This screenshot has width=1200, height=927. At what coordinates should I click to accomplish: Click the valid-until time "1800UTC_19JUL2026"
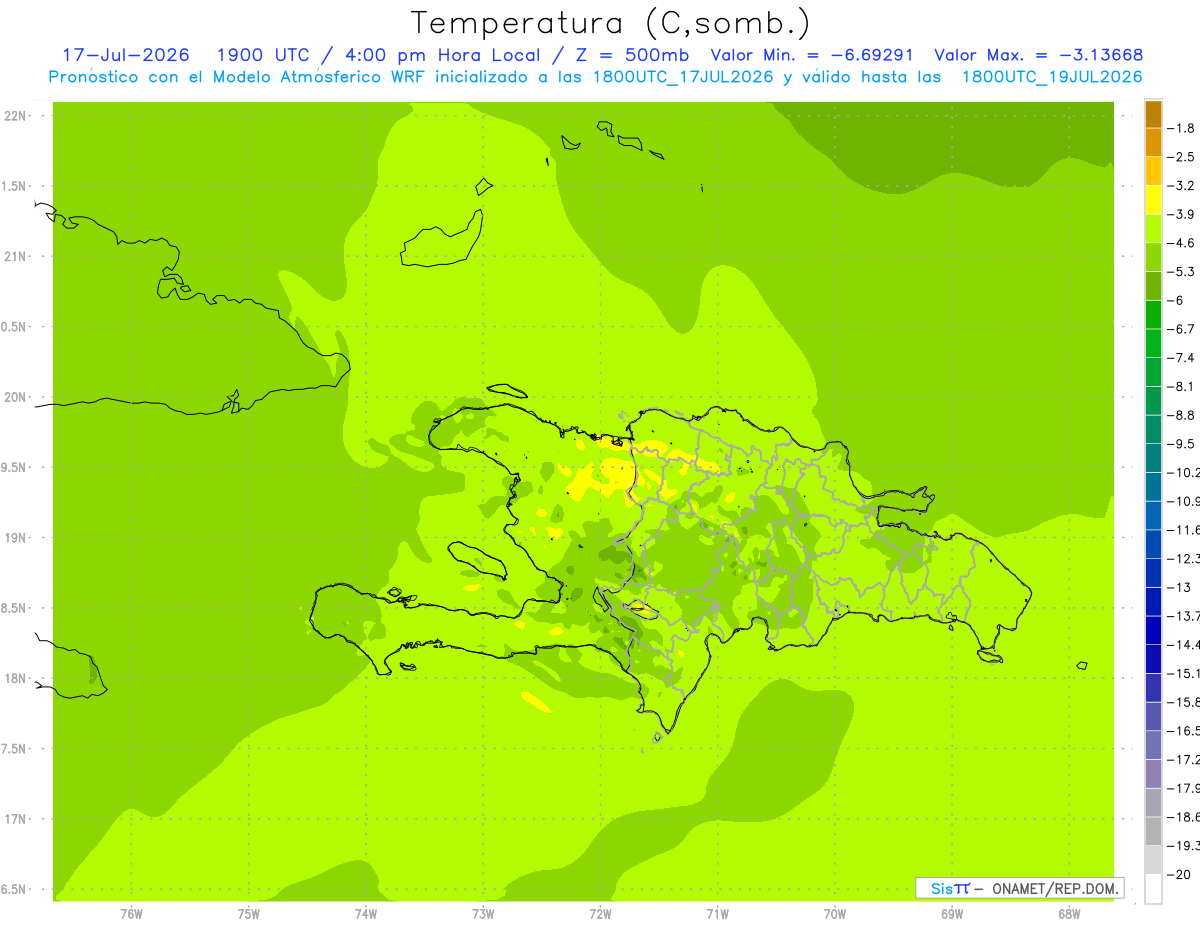(x=1052, y=77)
